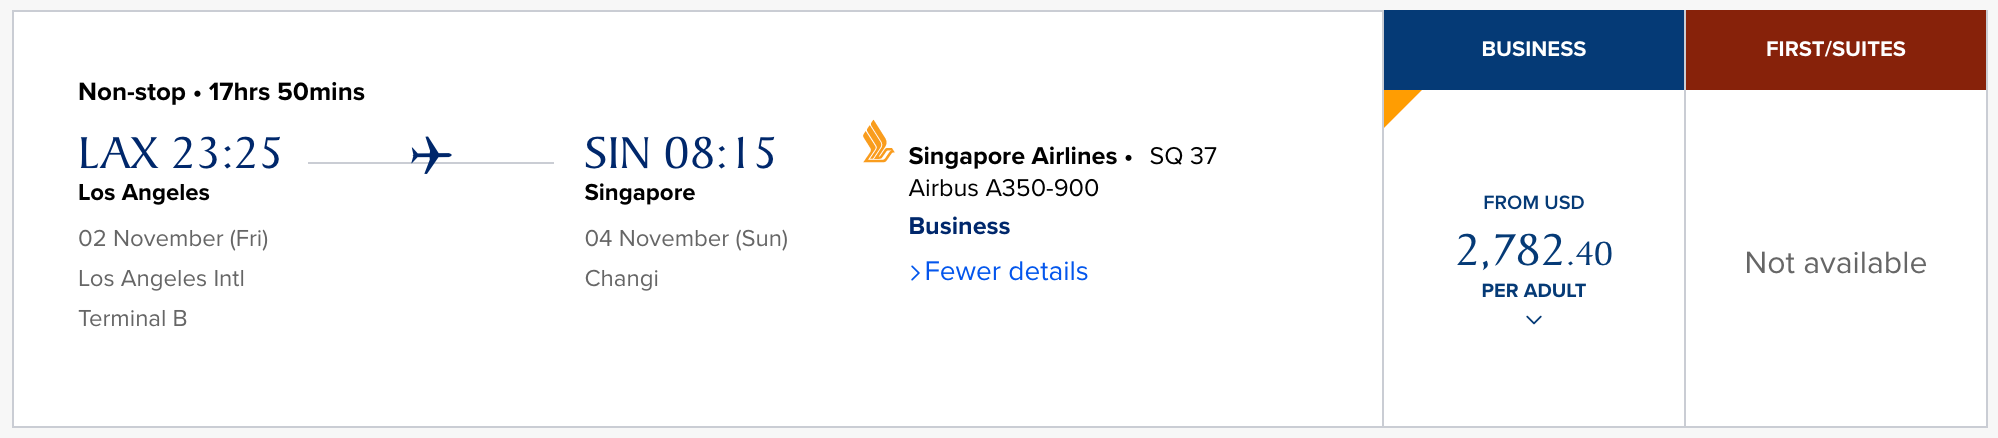
Task: Click the Not available First/Suites cell
Action: tap(1836, 262)
